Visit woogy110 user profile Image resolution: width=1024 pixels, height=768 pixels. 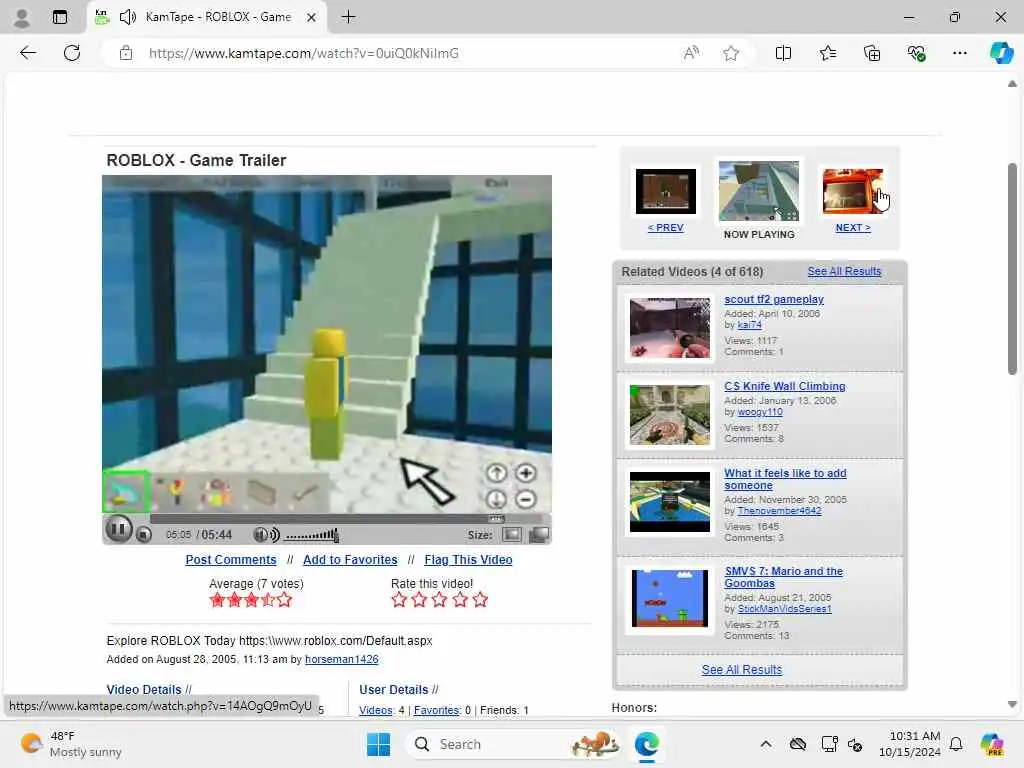click(760, 412)
